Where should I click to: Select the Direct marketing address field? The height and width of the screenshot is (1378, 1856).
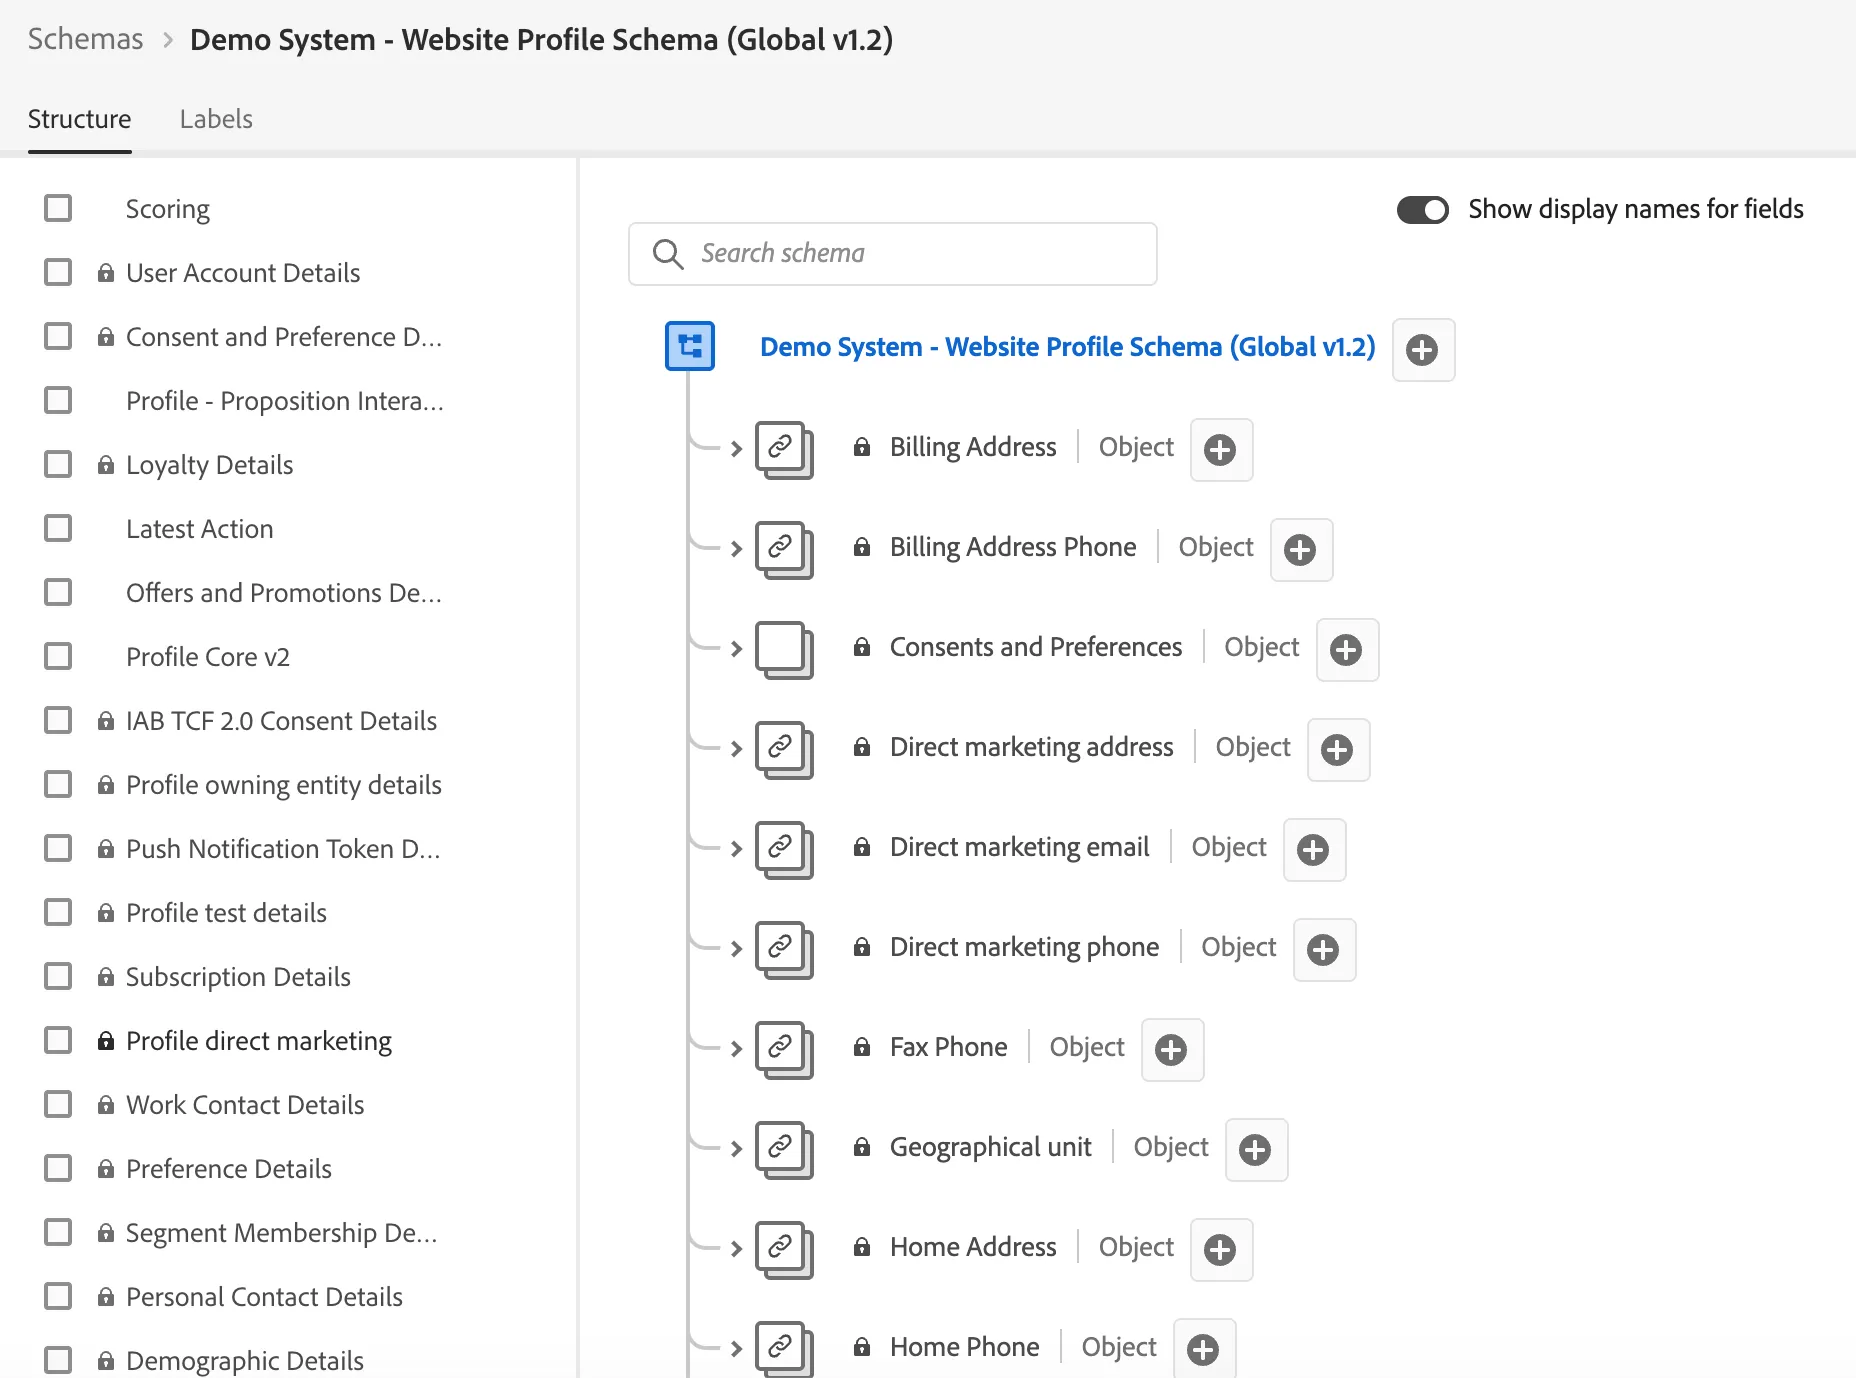coord(1031,747)
